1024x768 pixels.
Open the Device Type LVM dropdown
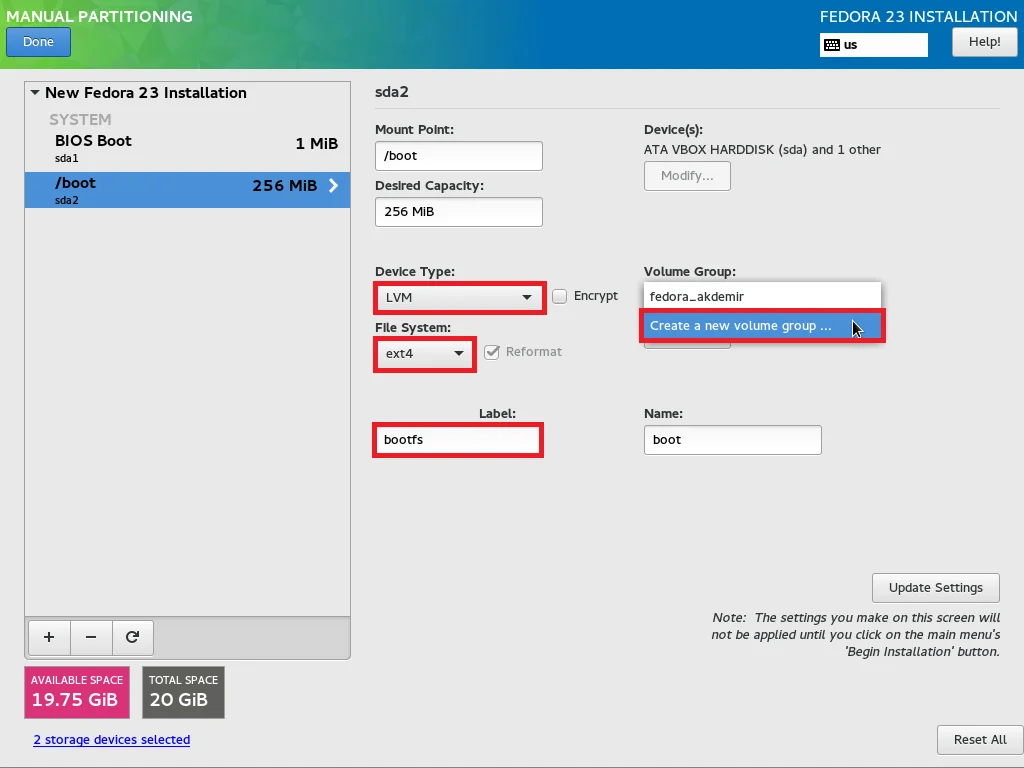460,298
